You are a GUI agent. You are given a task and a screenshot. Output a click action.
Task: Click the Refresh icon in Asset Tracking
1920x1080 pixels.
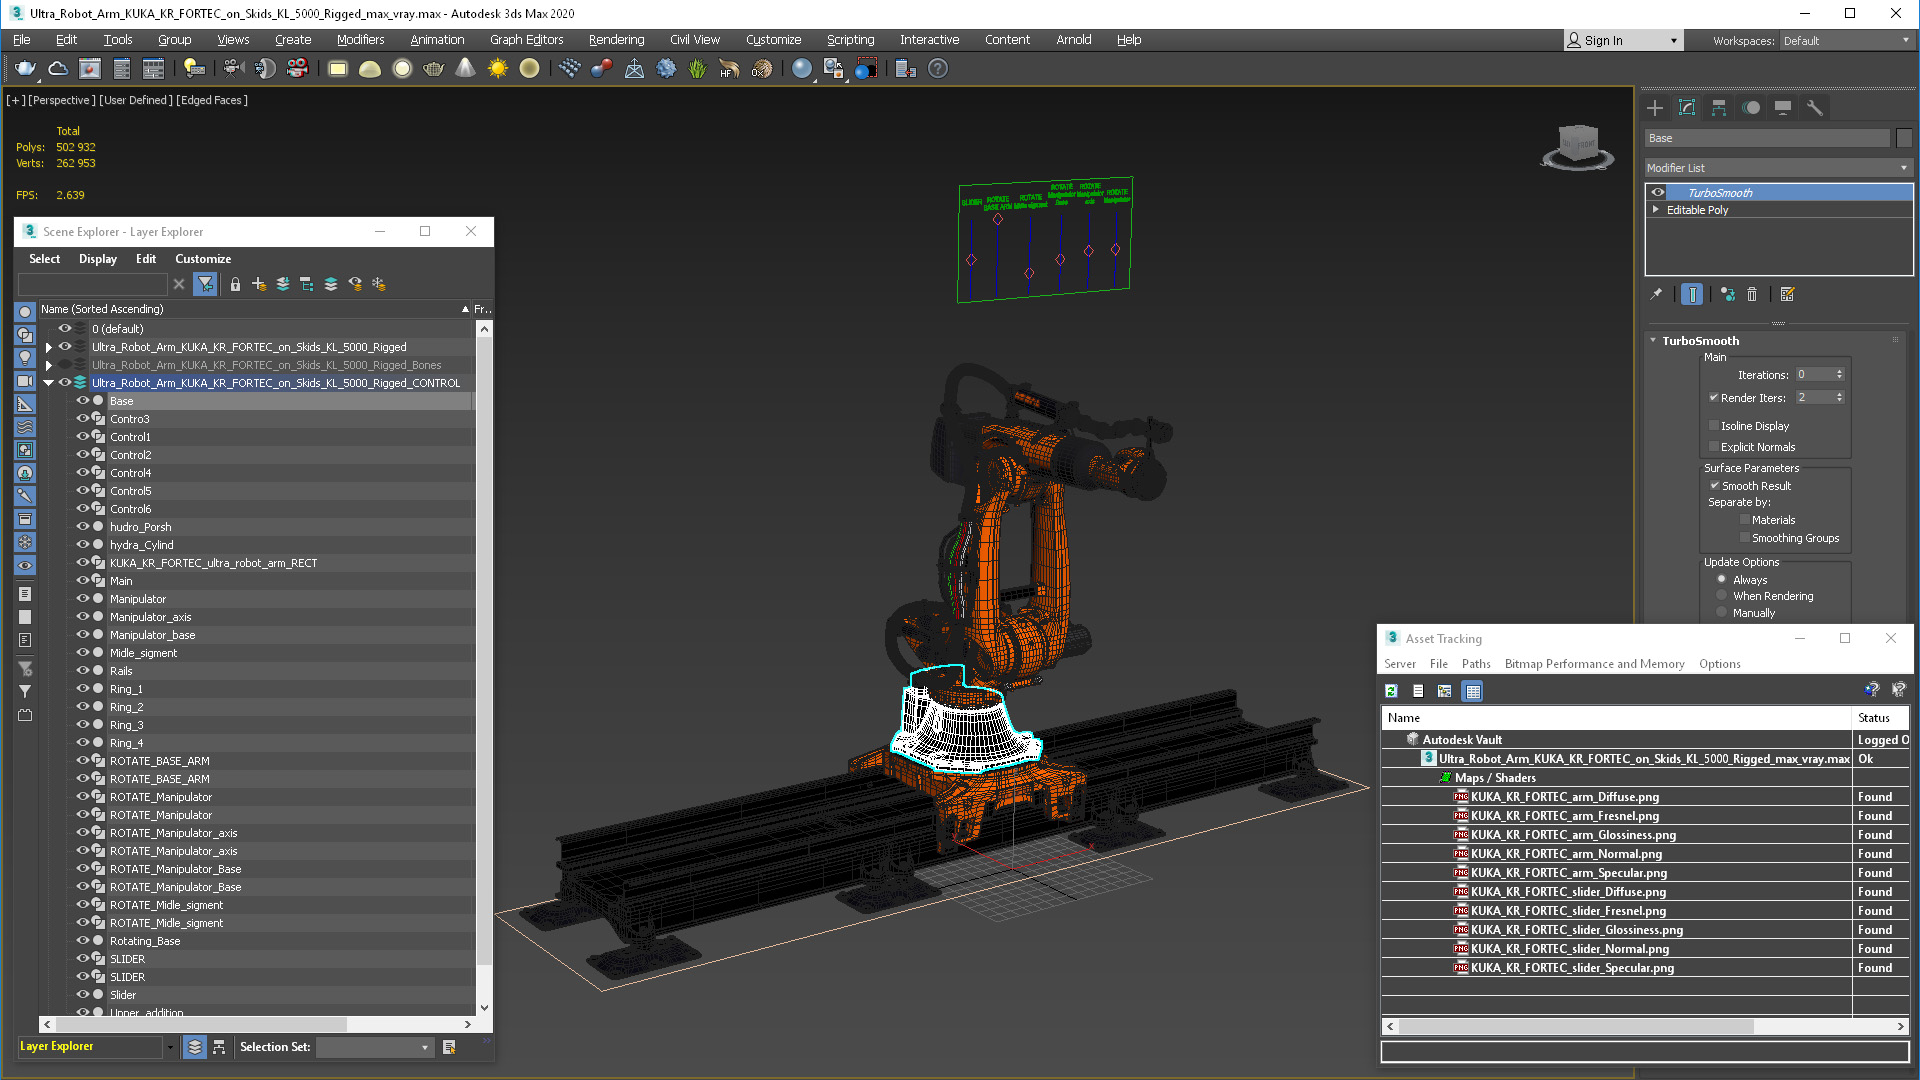pyautogui.click(x=1391, y=691)
